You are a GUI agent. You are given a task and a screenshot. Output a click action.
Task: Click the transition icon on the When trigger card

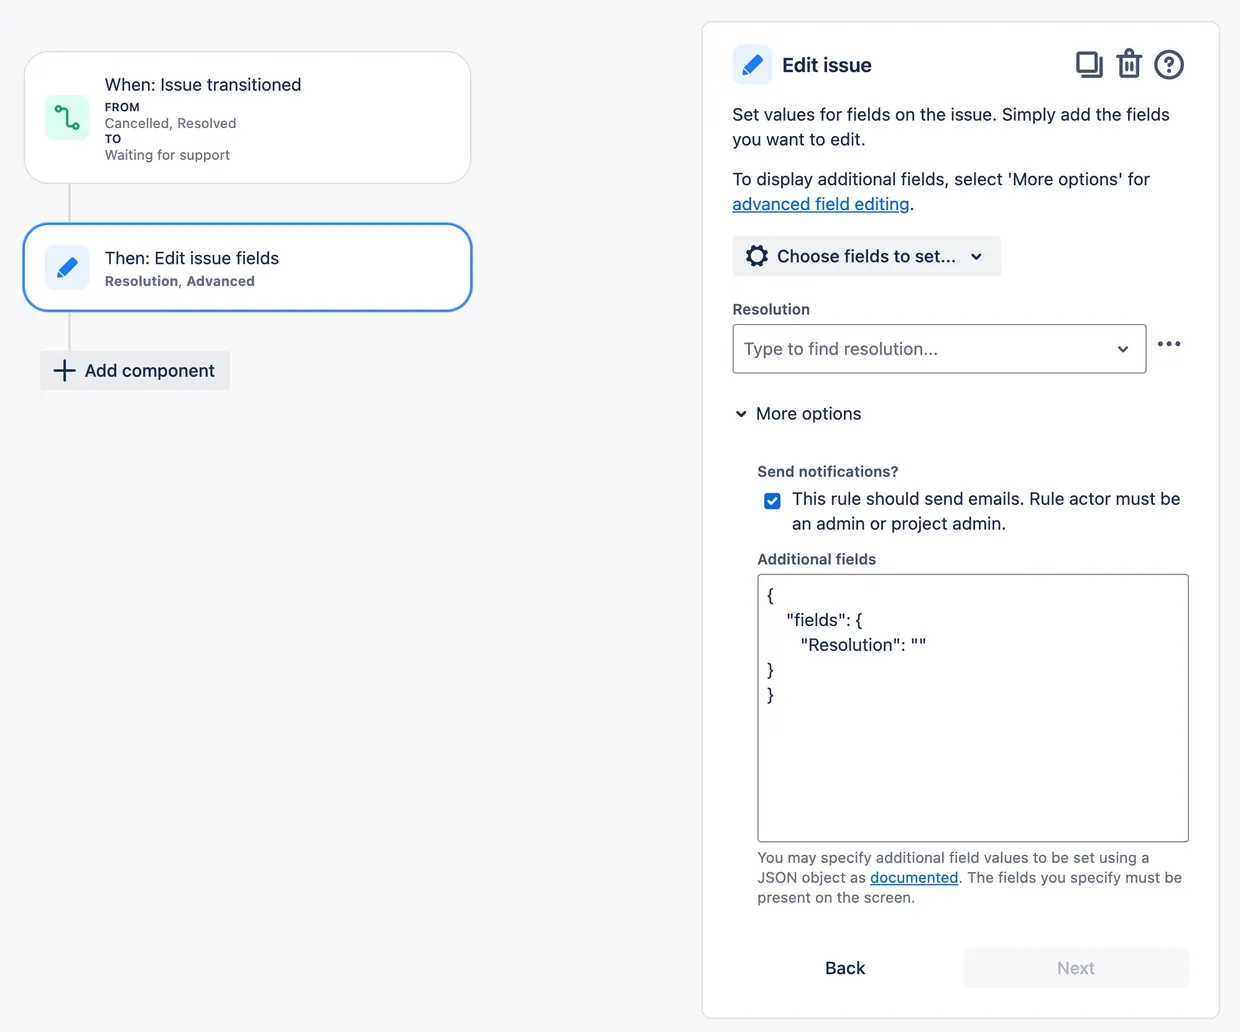(66, 117)
